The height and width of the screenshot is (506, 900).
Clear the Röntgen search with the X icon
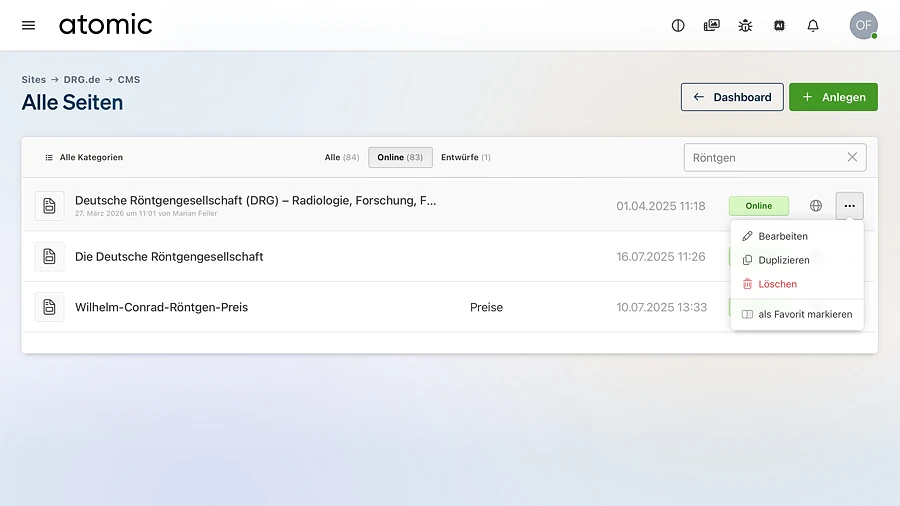[x=852, y=157]
